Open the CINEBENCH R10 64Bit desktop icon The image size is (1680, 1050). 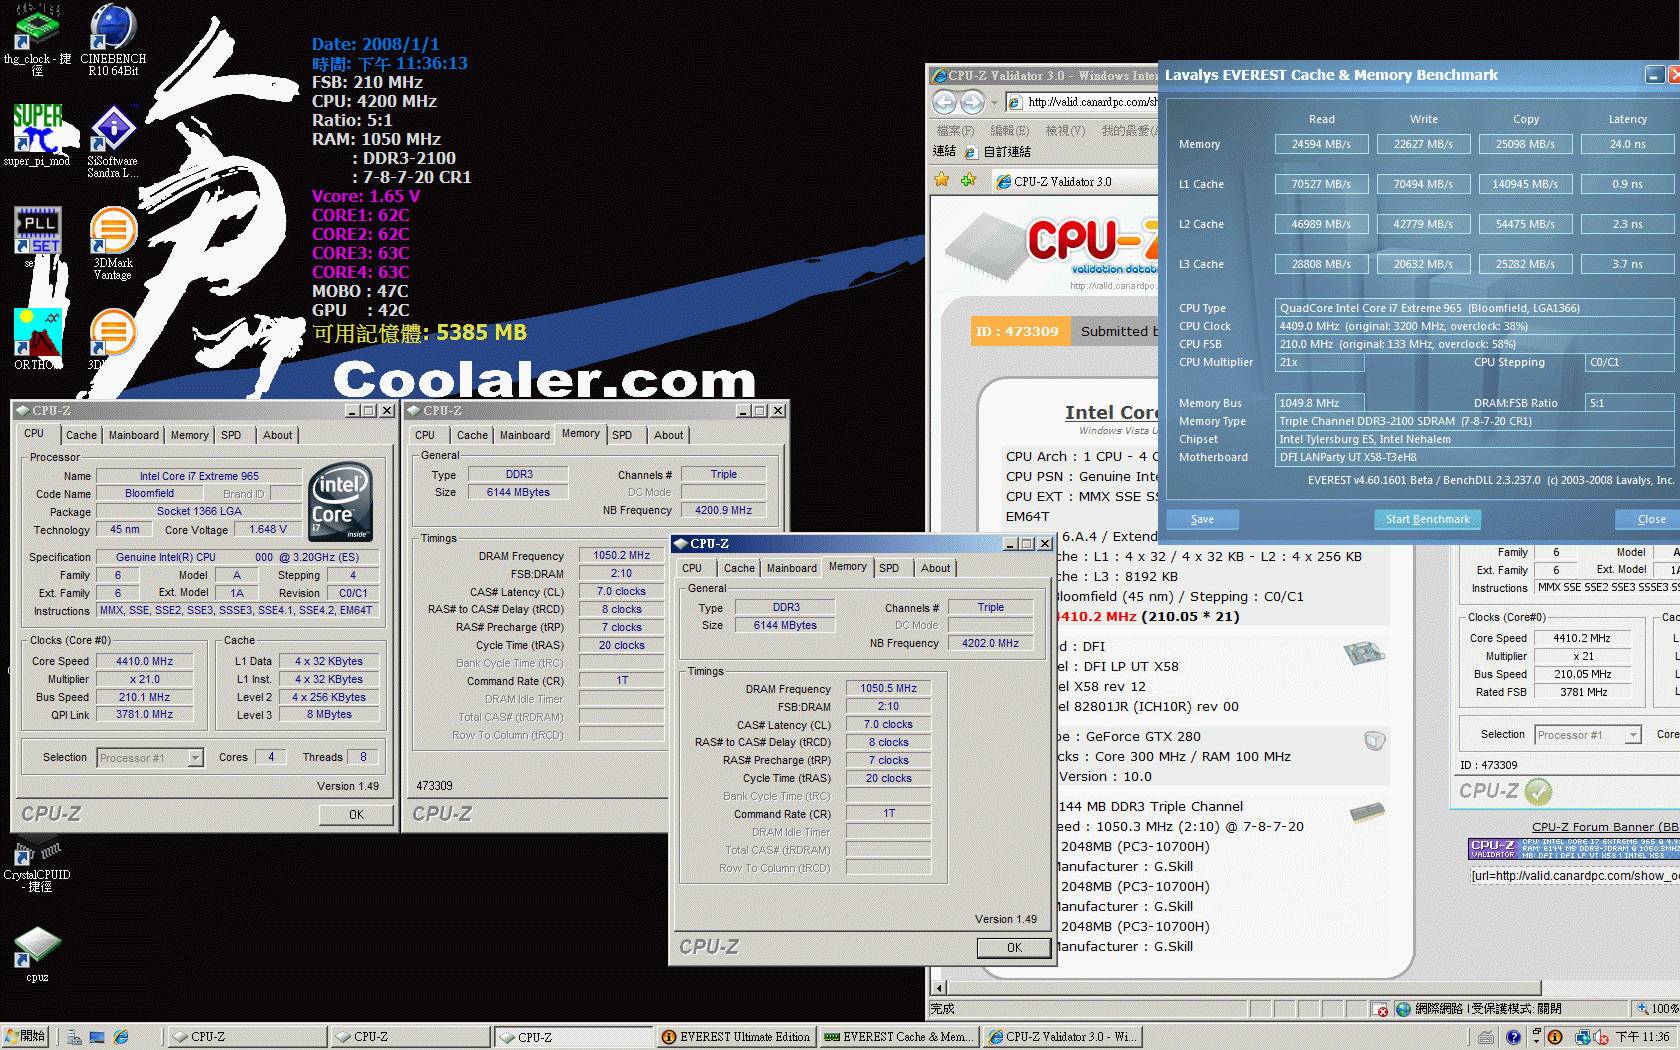[x=113, y=39]
